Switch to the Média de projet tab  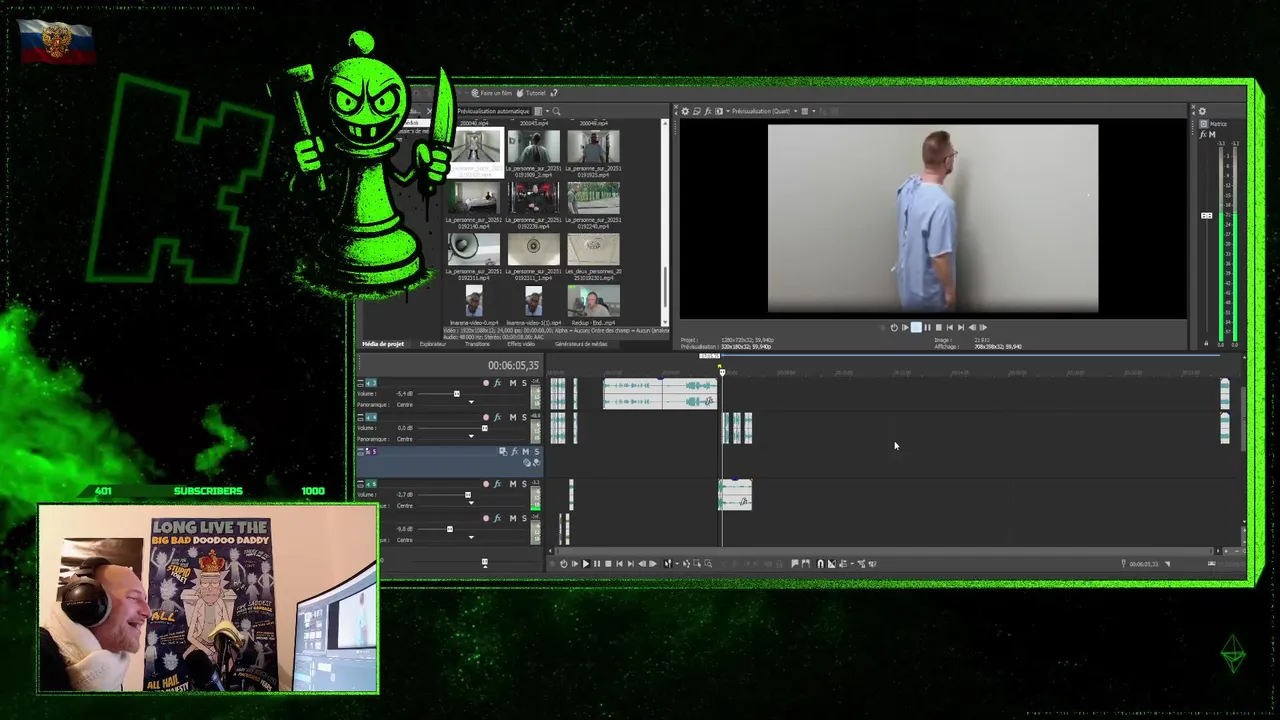pyautogui.click(x=383, y=344)
